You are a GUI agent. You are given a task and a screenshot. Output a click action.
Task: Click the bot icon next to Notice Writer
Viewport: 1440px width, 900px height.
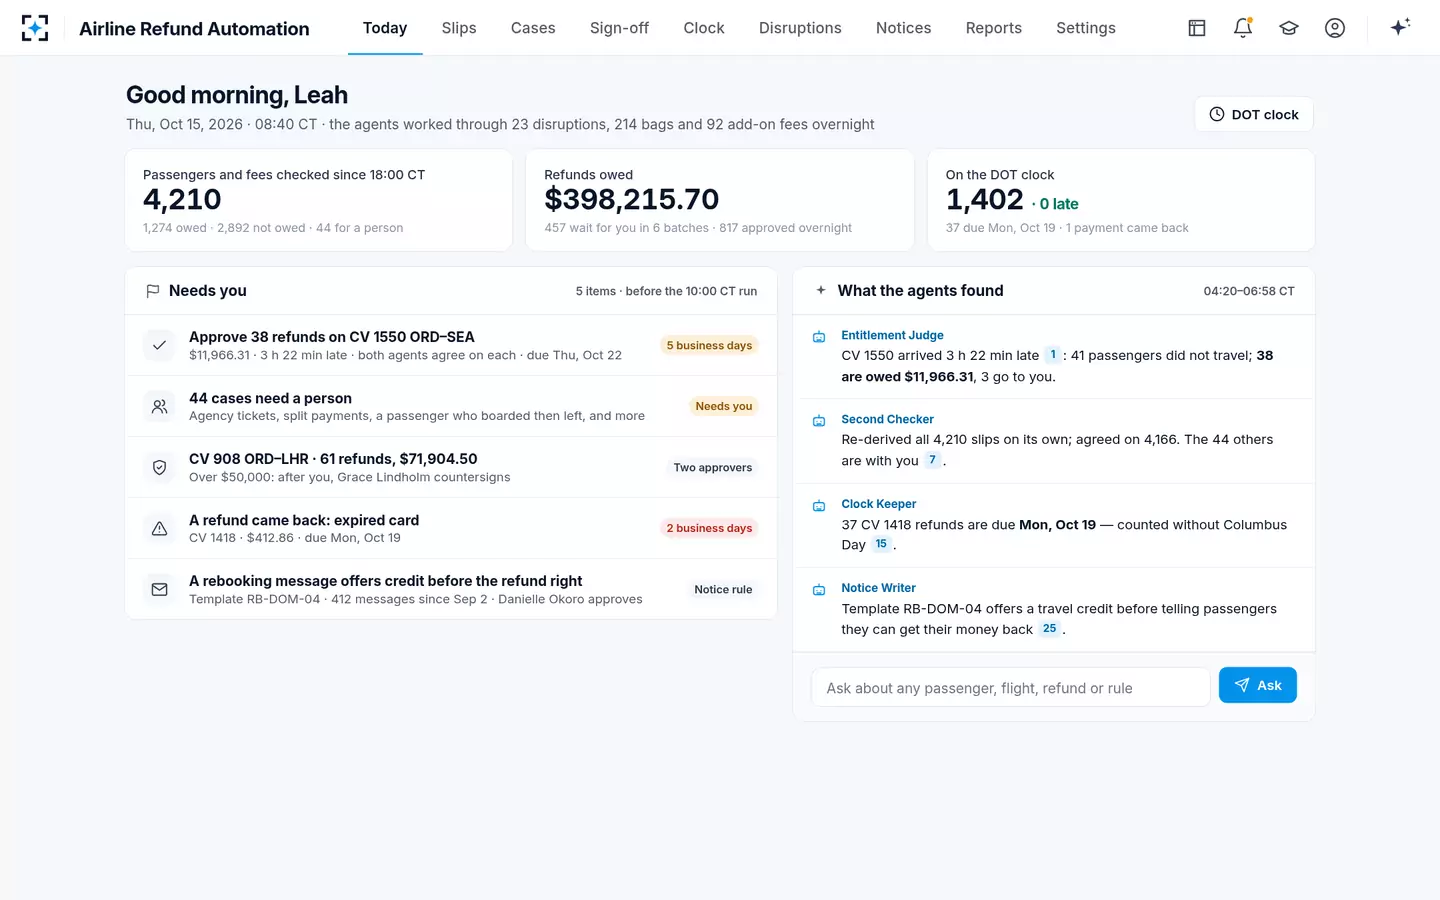click(819, 590)
